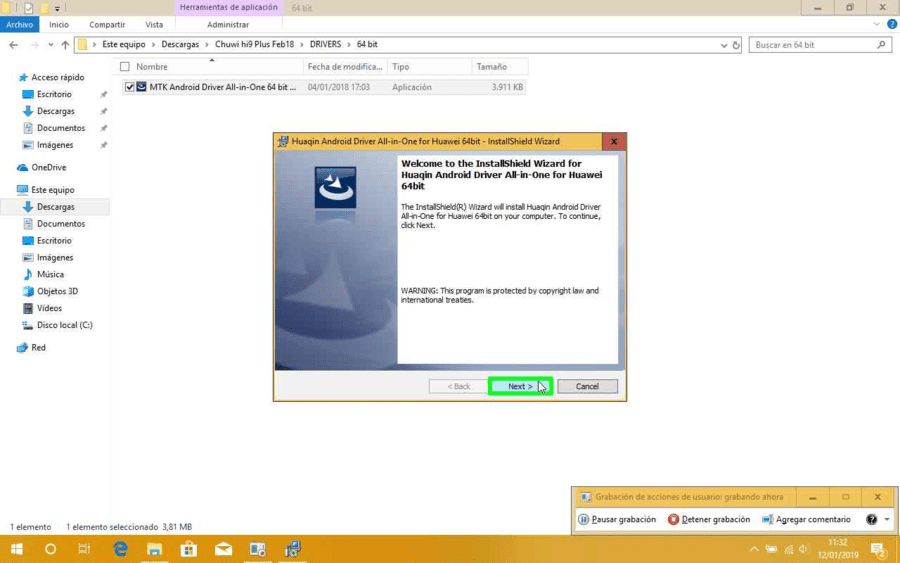Cancel the InstallShield Wizard
The image size is (900, 563).
[587, 386]
